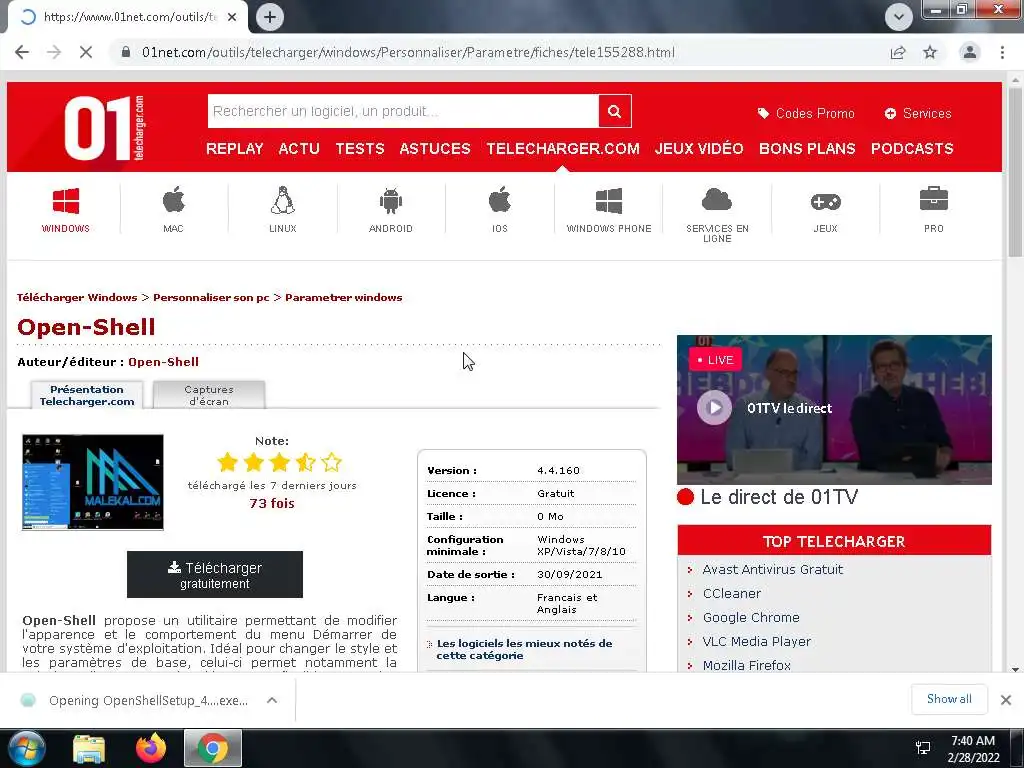Select the Mac apple icon category
Viewport: 1024px width, 768px height.
[x=174, y=200]
